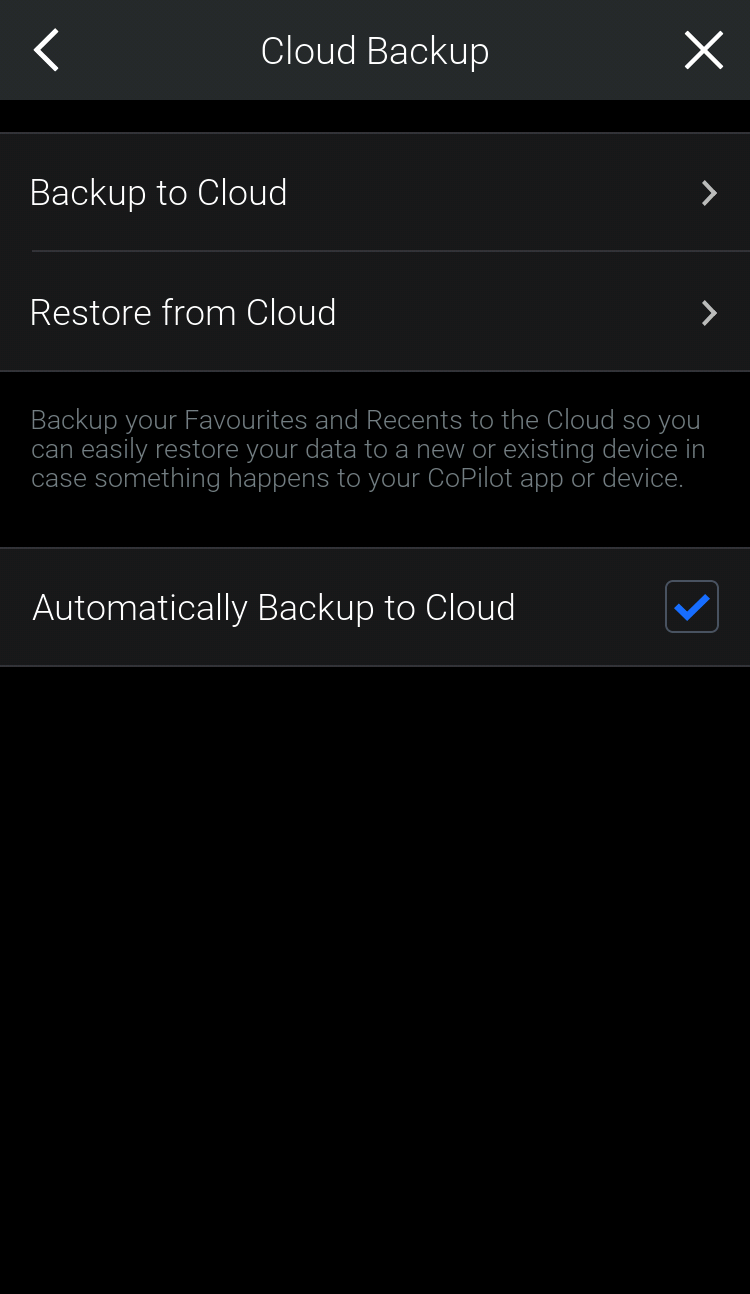Select the Backup to Cloud row text
The width and height of the screenshot is (750, 1294).
point(158,193)
